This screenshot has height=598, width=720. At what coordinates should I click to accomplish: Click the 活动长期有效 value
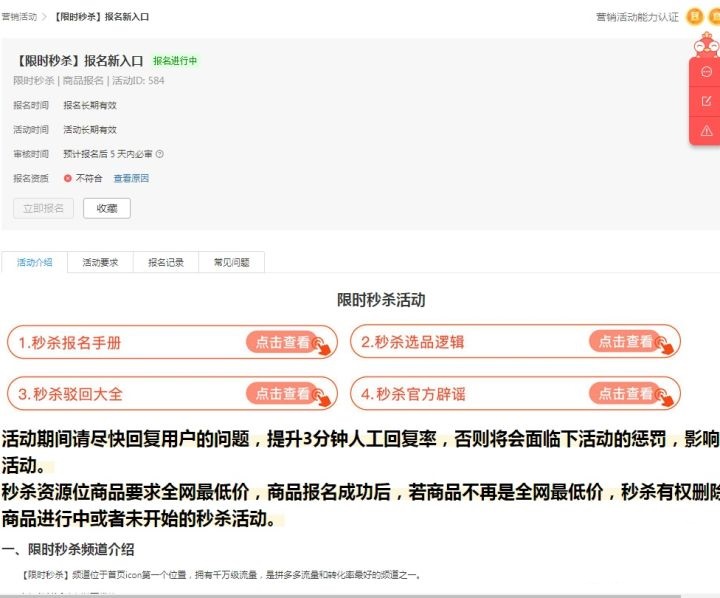90,130
